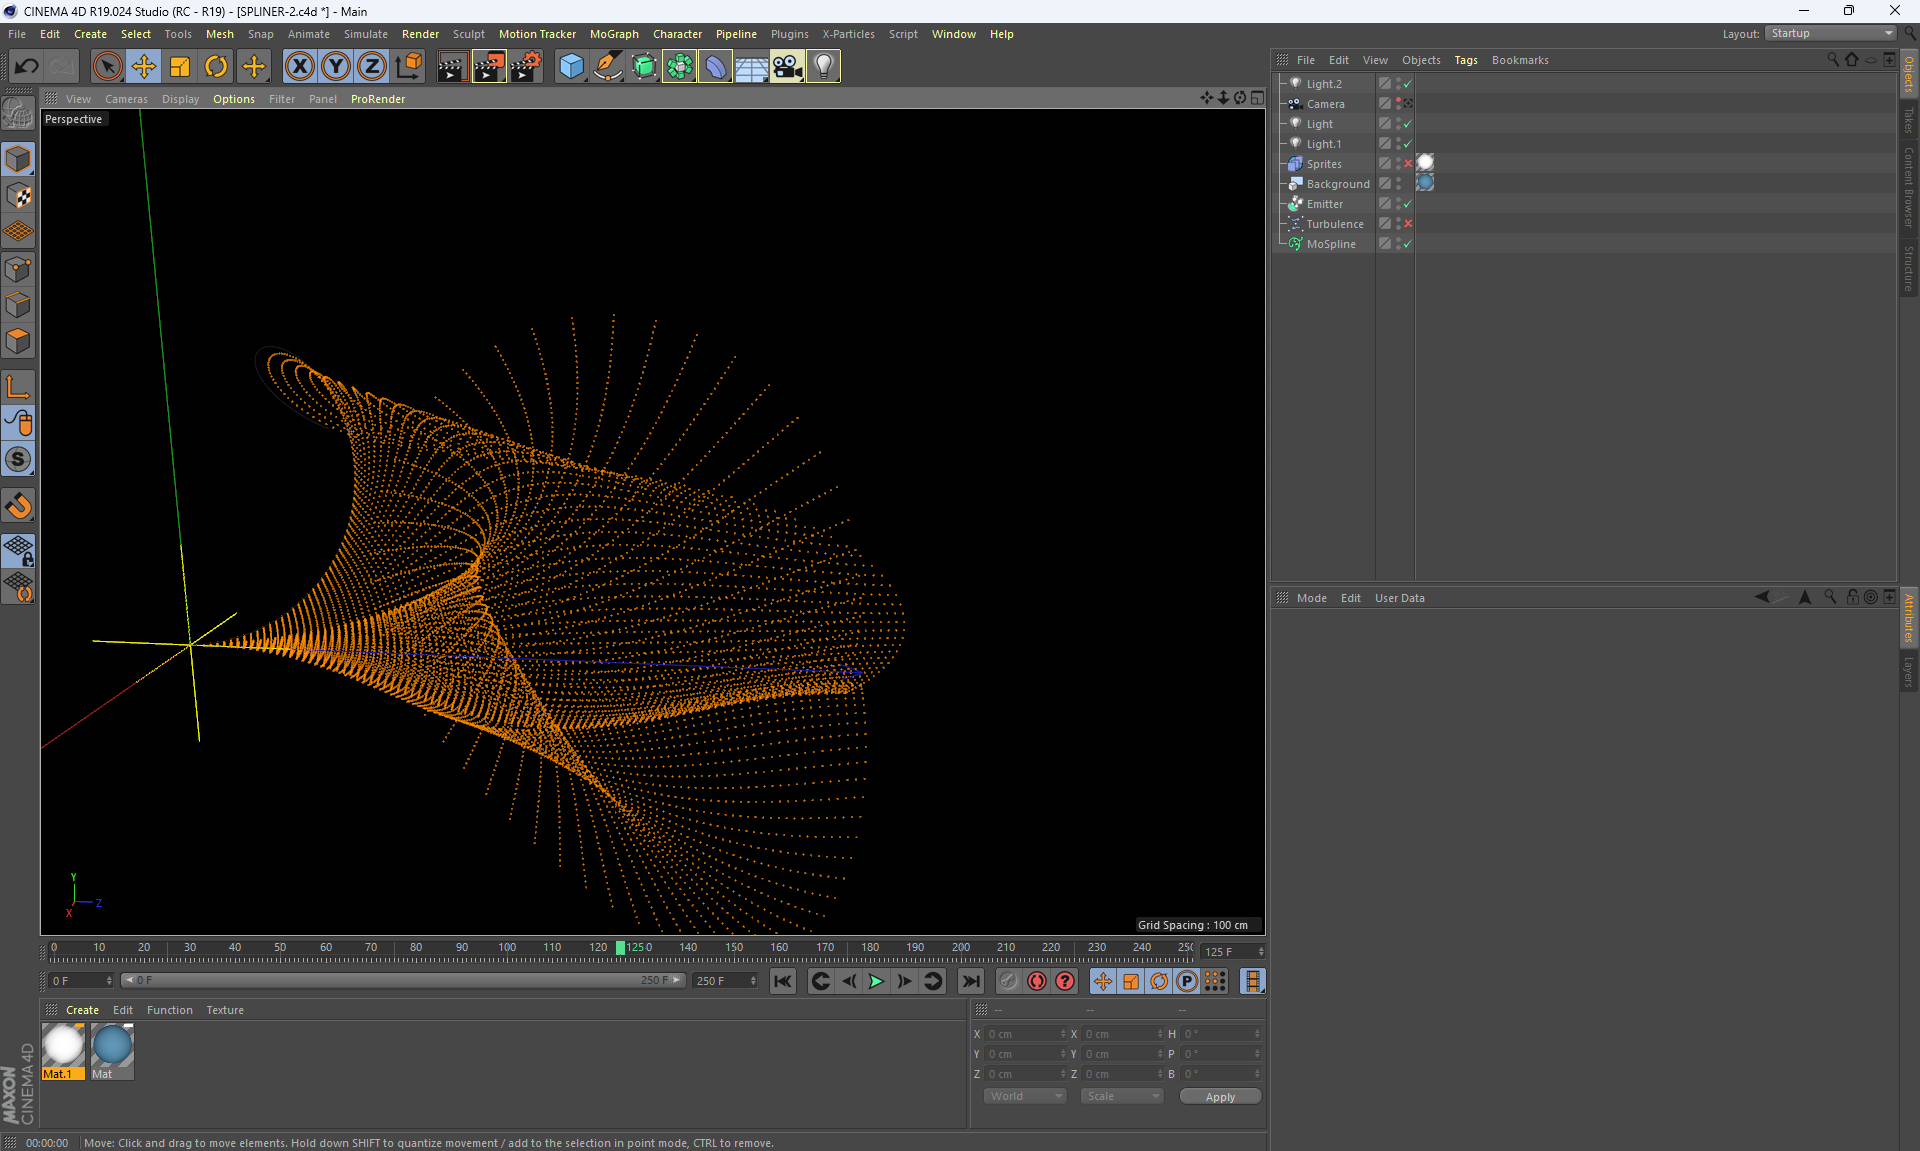Open the Tags menu in Object Manager
The width and height of the screenshot is (1920, 1151).
(x=1465, y=60)
